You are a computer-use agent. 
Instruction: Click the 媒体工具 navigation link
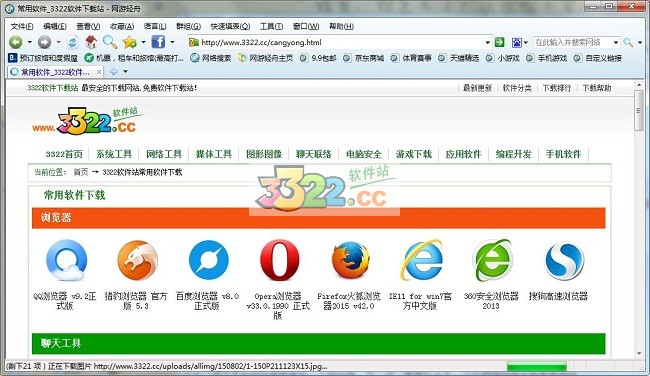point(214,154)
